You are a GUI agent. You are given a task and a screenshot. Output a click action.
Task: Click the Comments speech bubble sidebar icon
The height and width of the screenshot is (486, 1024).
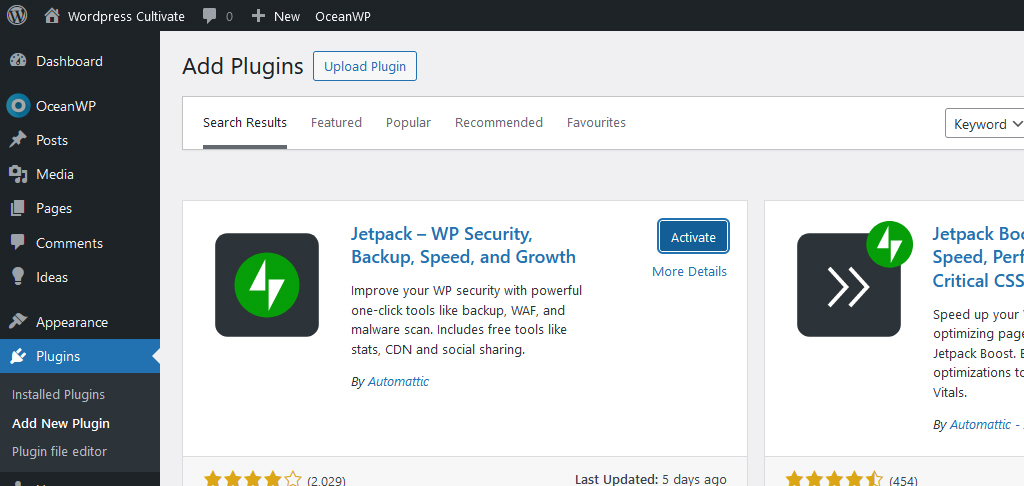[x=18, y=242]
